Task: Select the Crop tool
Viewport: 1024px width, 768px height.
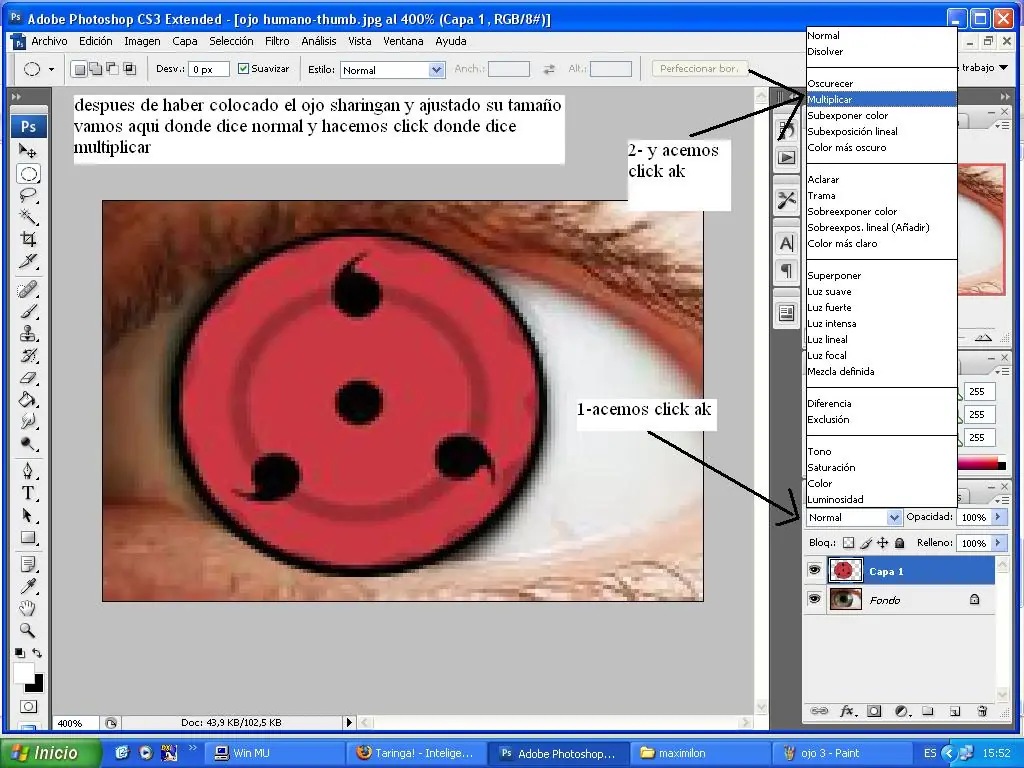Action: click(x=28, y=238)
